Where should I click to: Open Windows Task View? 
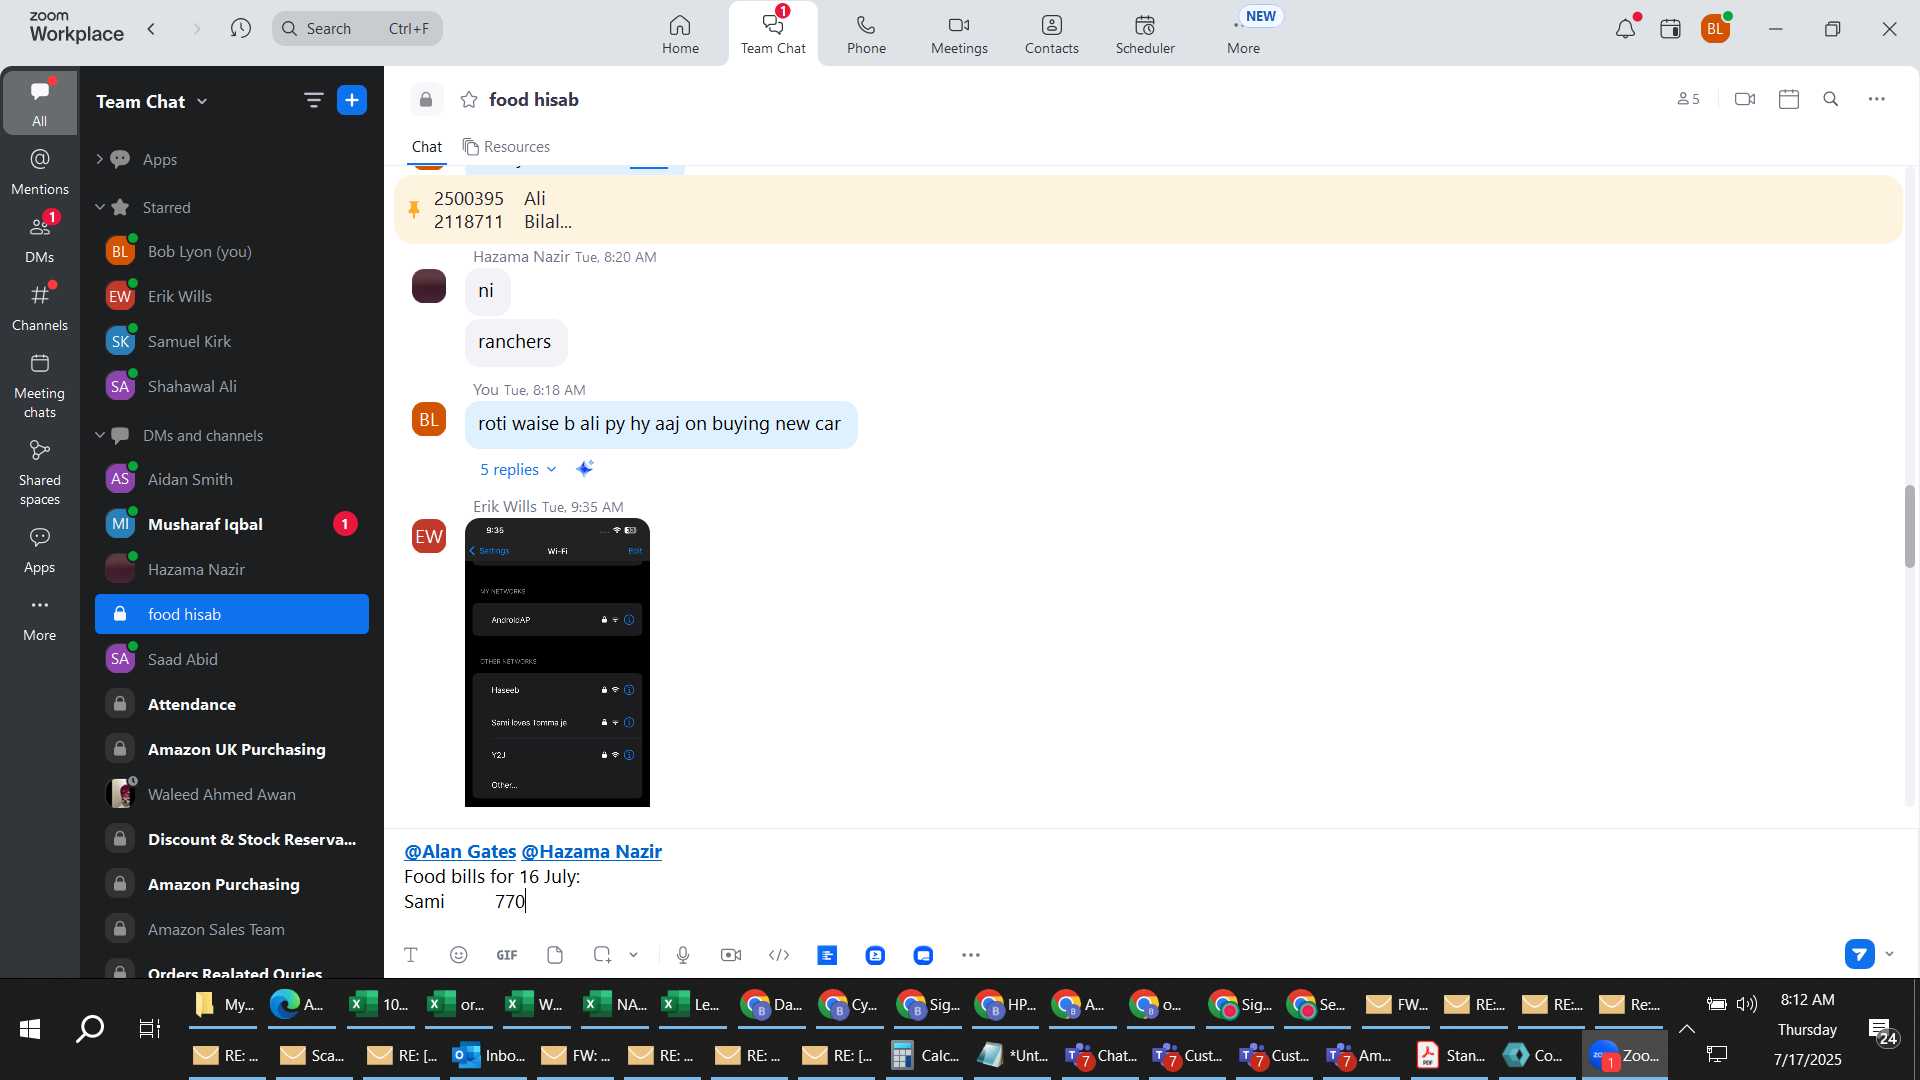click(x=150, y=1028)
